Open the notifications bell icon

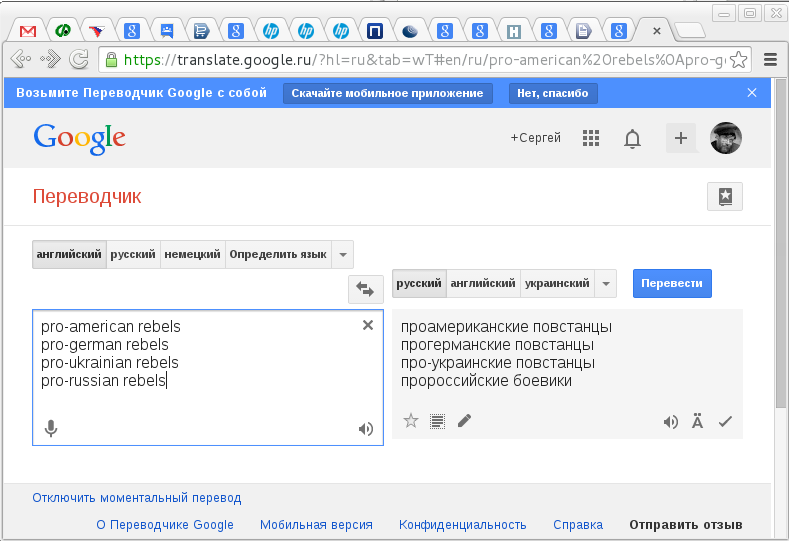pos(632,138)
